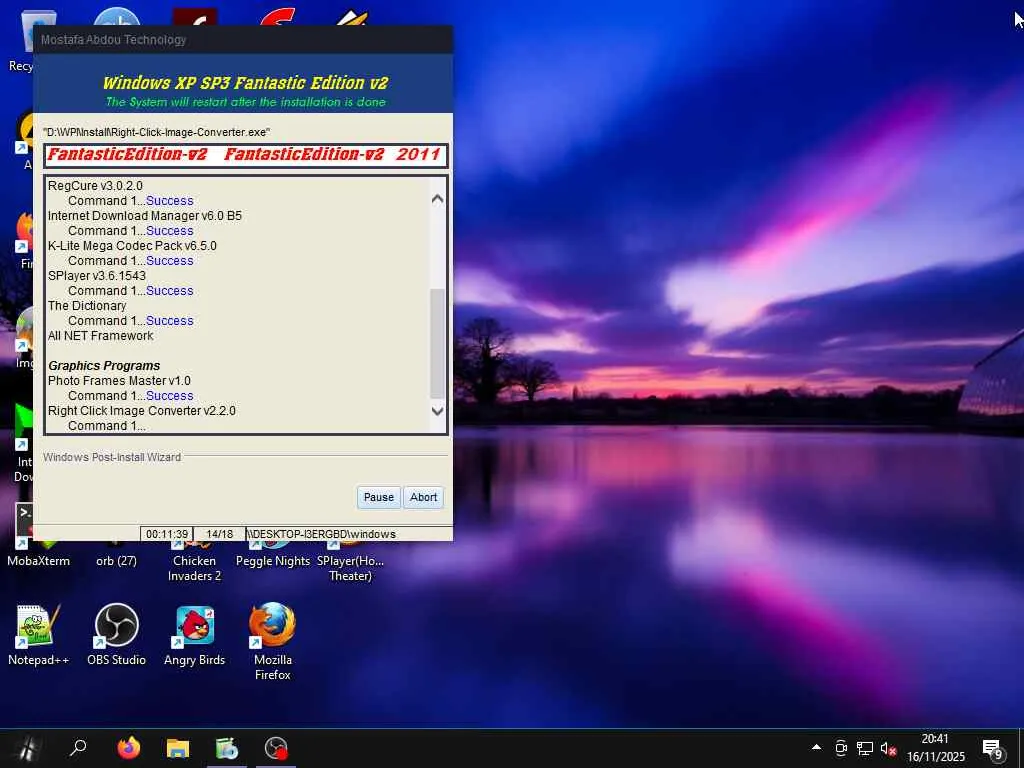Click the Abort button in the installer
Viewport: 1024px width, 768px height.
pyautogui.click(x=423, y=497)
